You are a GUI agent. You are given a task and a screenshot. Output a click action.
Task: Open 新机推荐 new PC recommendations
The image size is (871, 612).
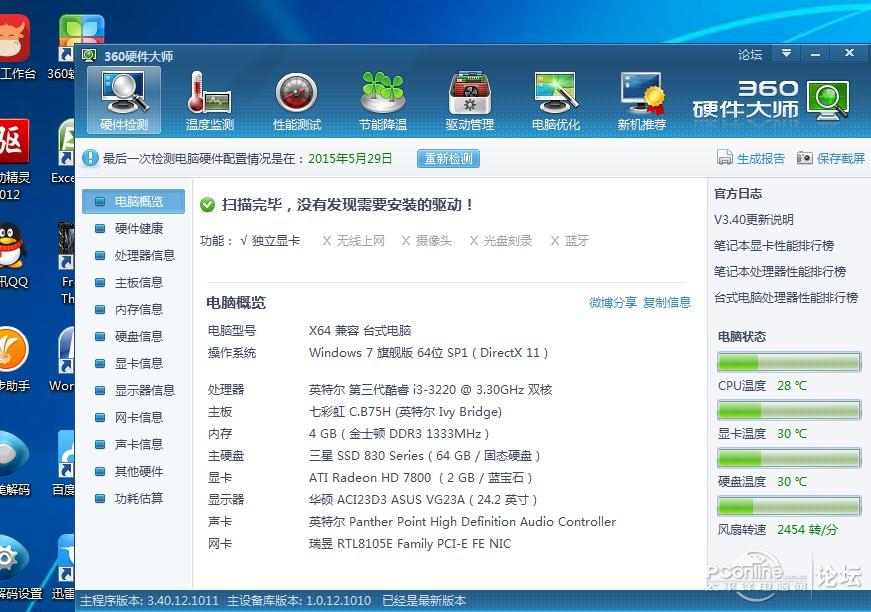642,101
